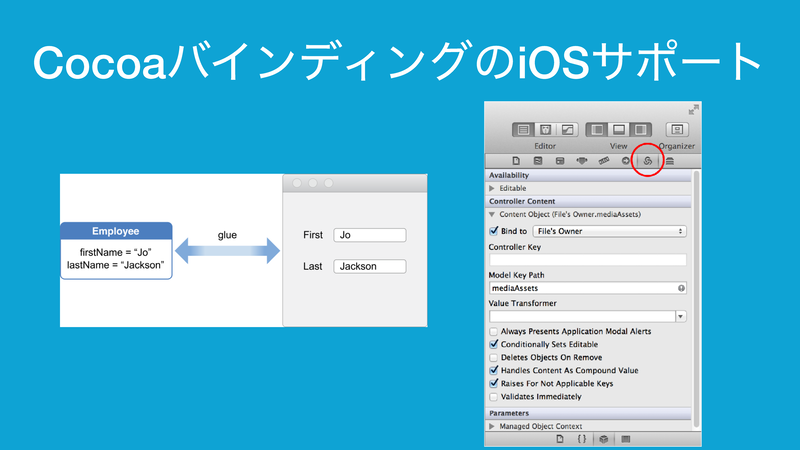
Task: Click the Model Key Path field
Action: click(587, 288)
